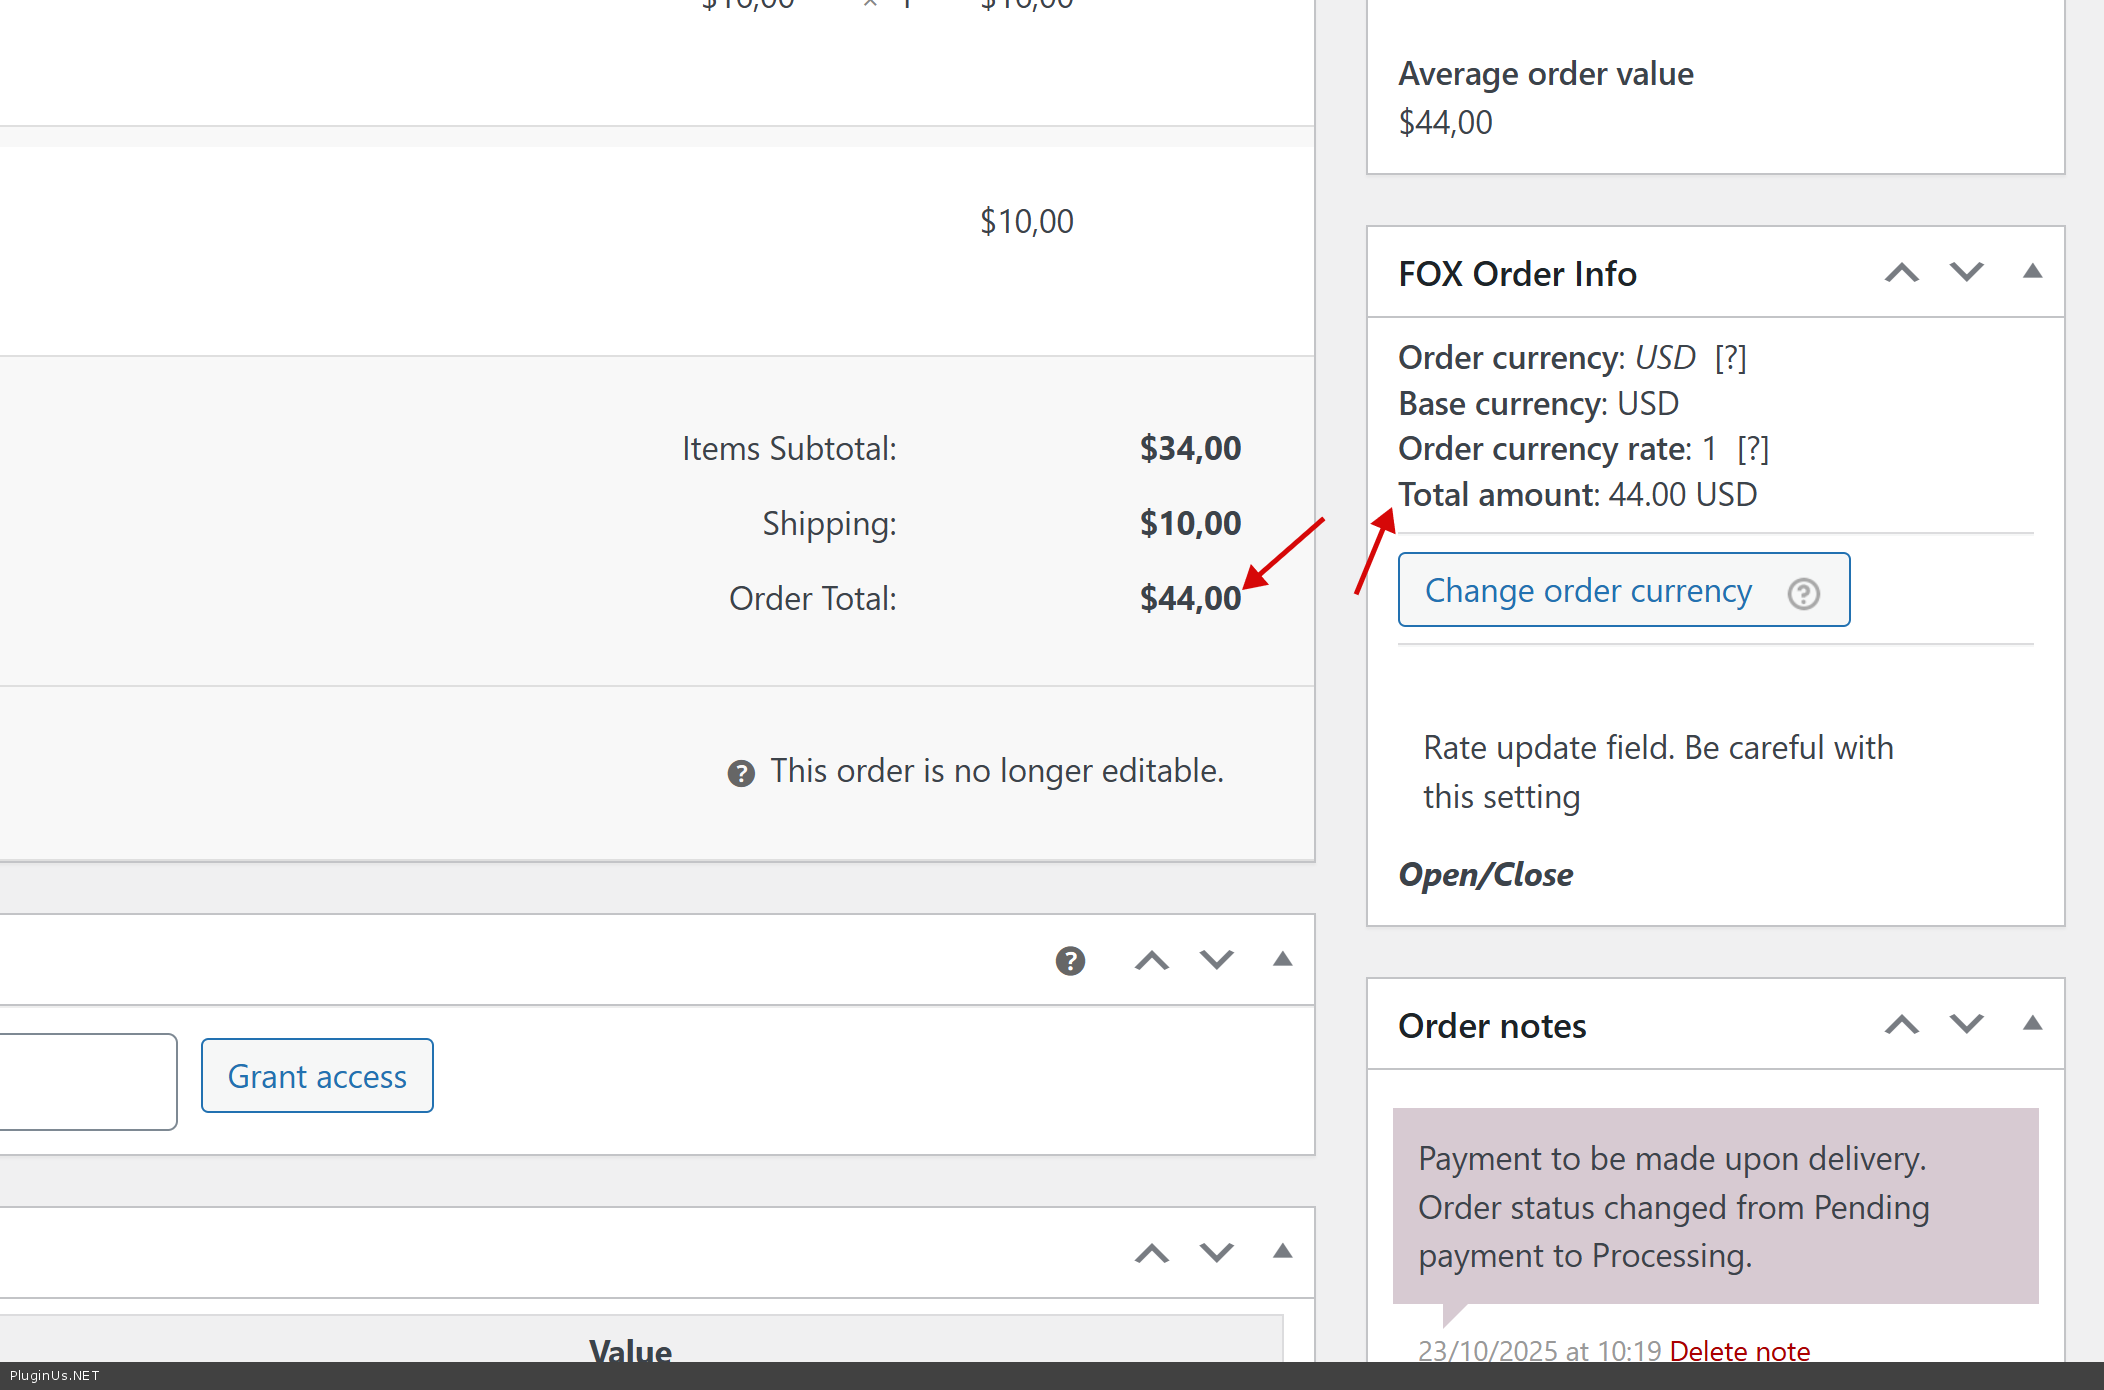2104x1390 pixels.
Task: Click [?] hint next to Order currency rate
Action: point(1753,450)
